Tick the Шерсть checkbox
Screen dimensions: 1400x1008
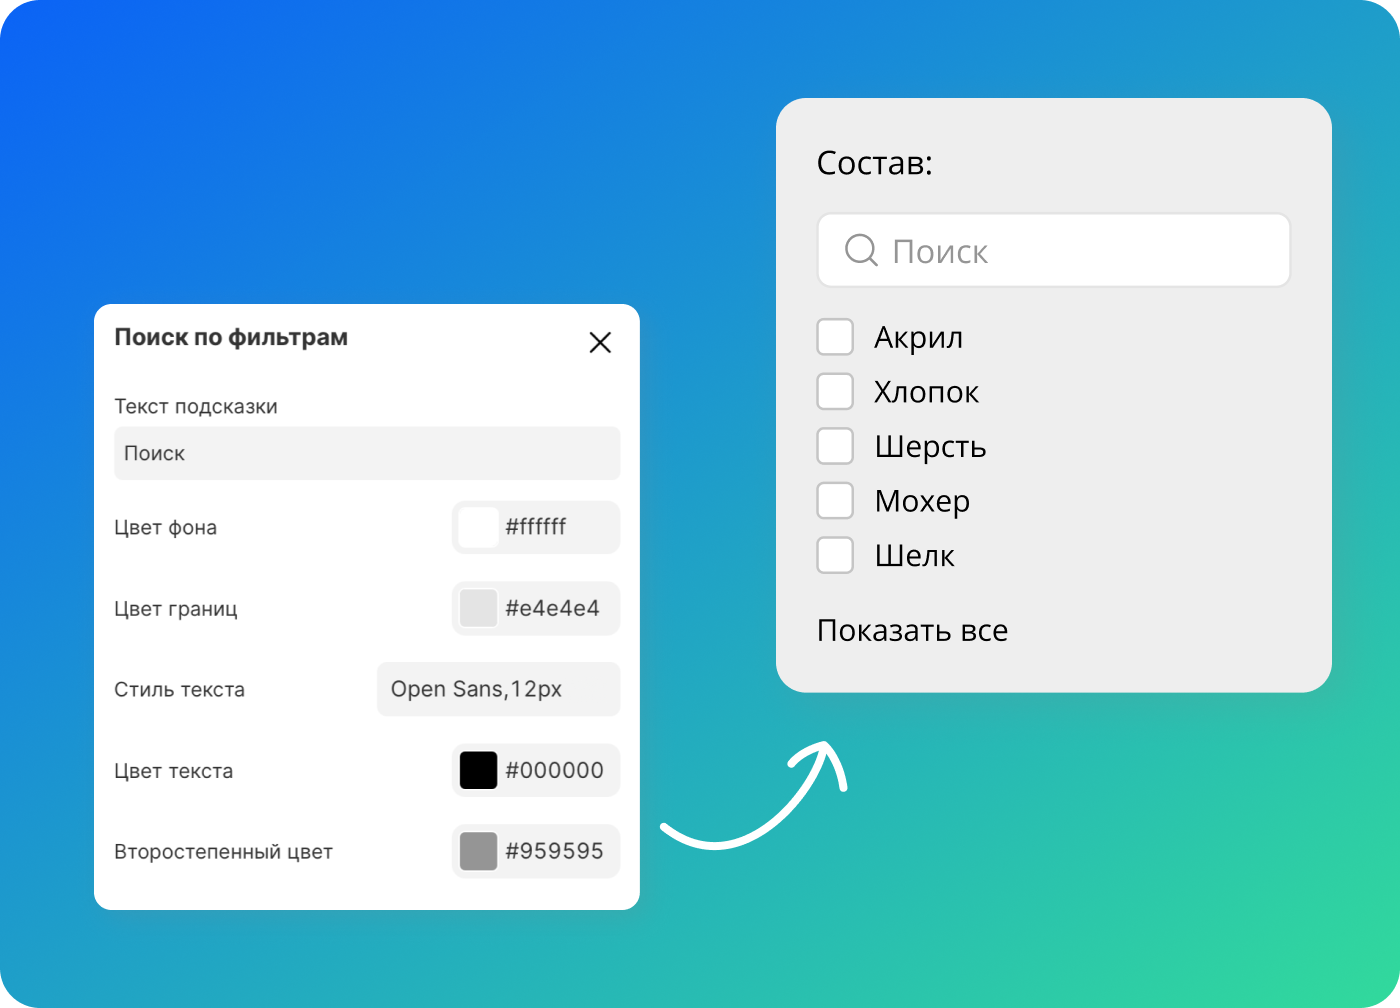pos(835,446)
